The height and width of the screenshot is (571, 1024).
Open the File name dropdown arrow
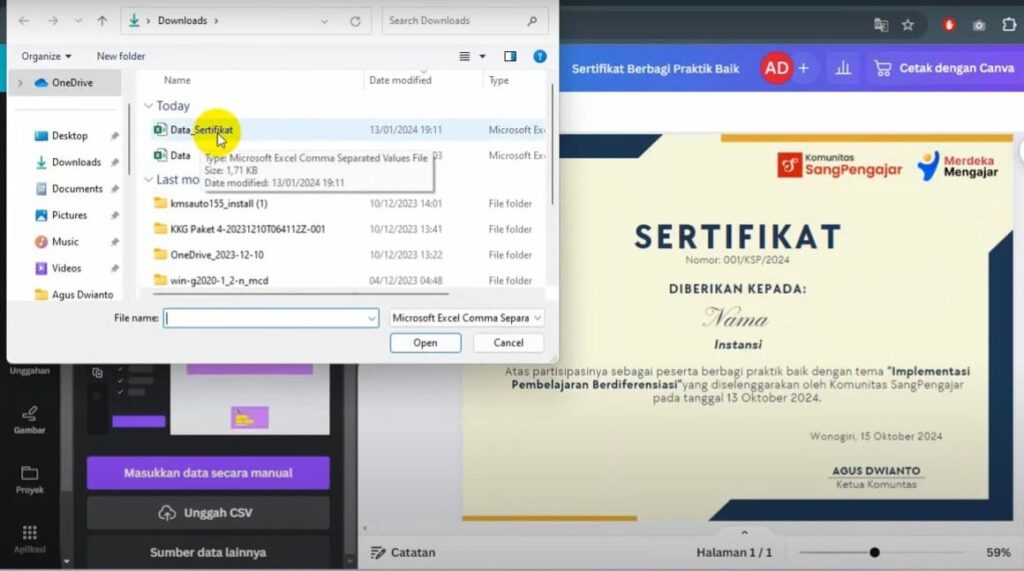[x=372, y=318]
